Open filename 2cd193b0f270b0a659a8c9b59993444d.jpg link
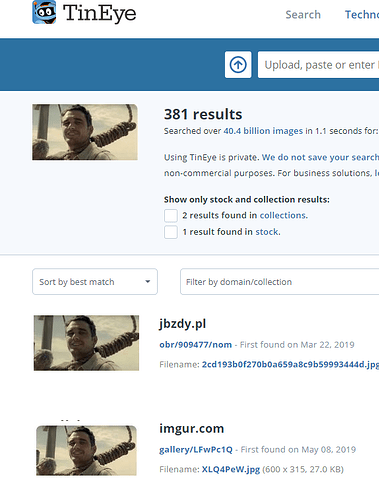 pos(290,364)
